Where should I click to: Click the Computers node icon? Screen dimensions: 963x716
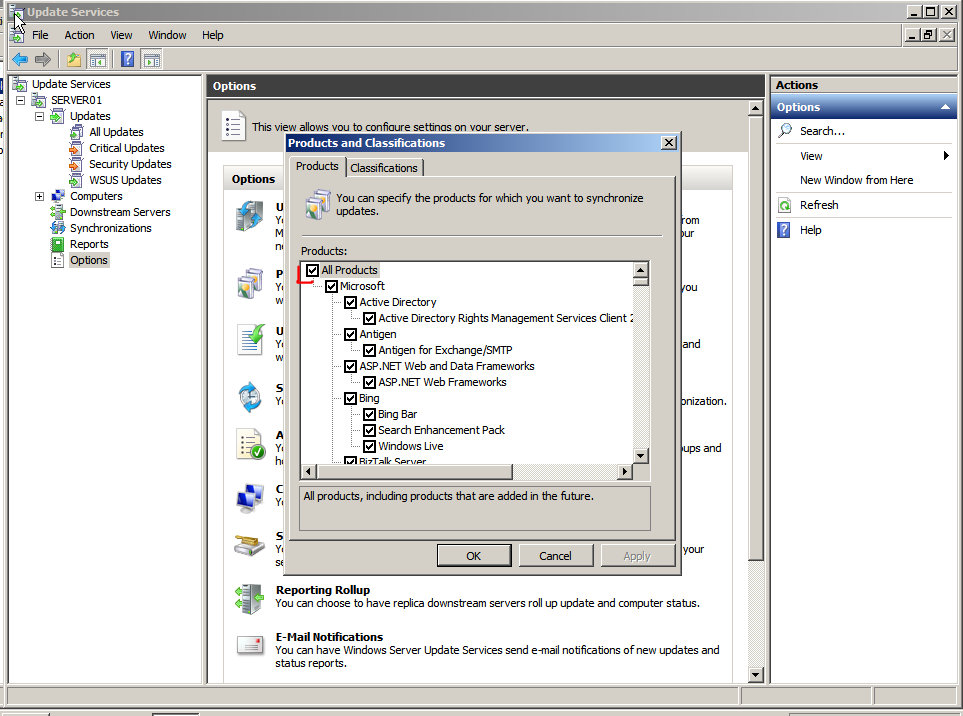pyautogui.click(x=58, y=196)
